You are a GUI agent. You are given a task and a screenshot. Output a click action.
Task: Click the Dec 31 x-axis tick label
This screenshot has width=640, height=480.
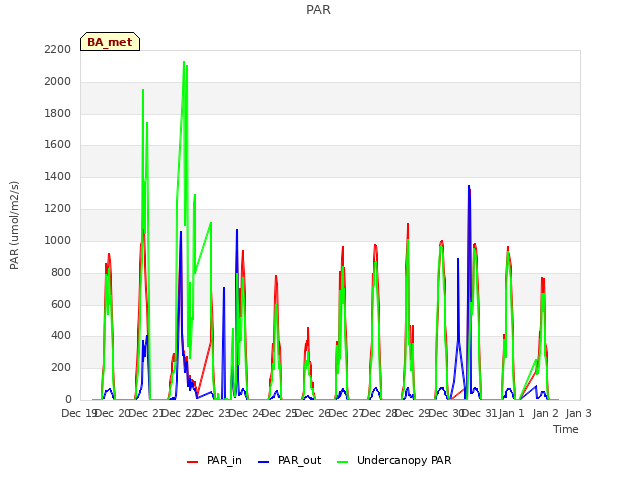tap(479, 413)
